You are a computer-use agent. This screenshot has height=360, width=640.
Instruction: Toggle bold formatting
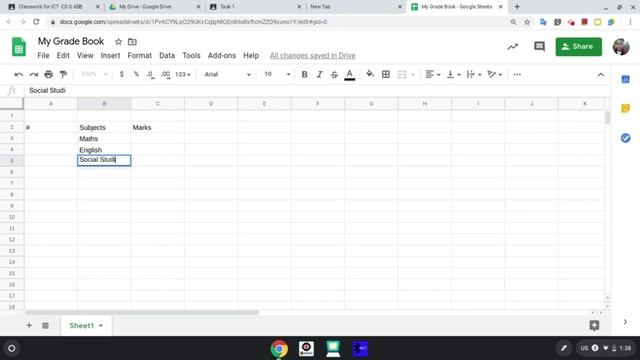coord(304,74)
